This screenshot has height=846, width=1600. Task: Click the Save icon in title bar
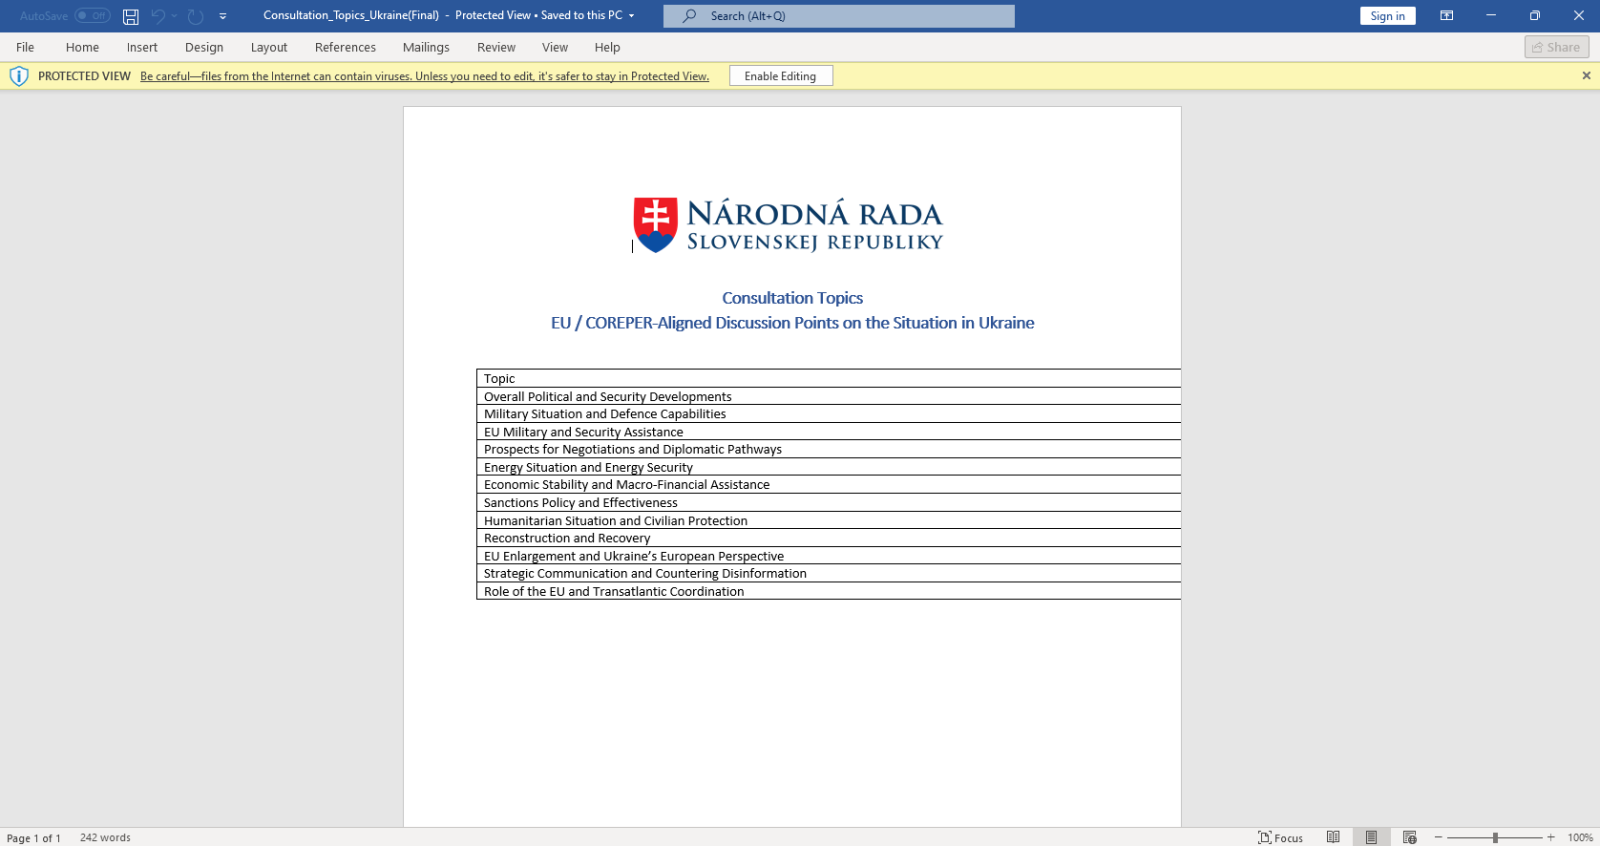point(131,16)
